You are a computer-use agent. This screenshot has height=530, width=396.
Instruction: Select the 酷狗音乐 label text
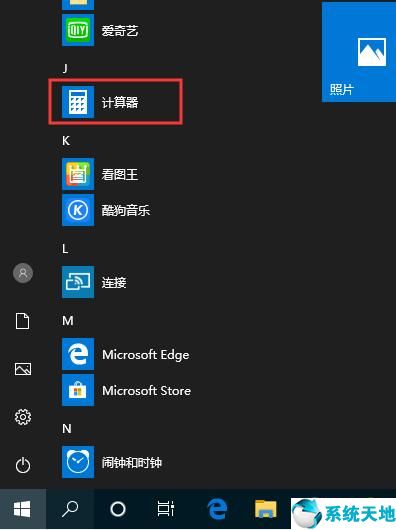tap(126, 210)
